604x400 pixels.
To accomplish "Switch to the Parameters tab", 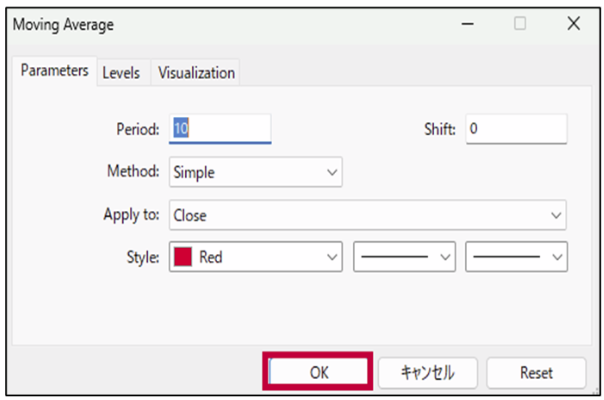I will coord(55,72).
